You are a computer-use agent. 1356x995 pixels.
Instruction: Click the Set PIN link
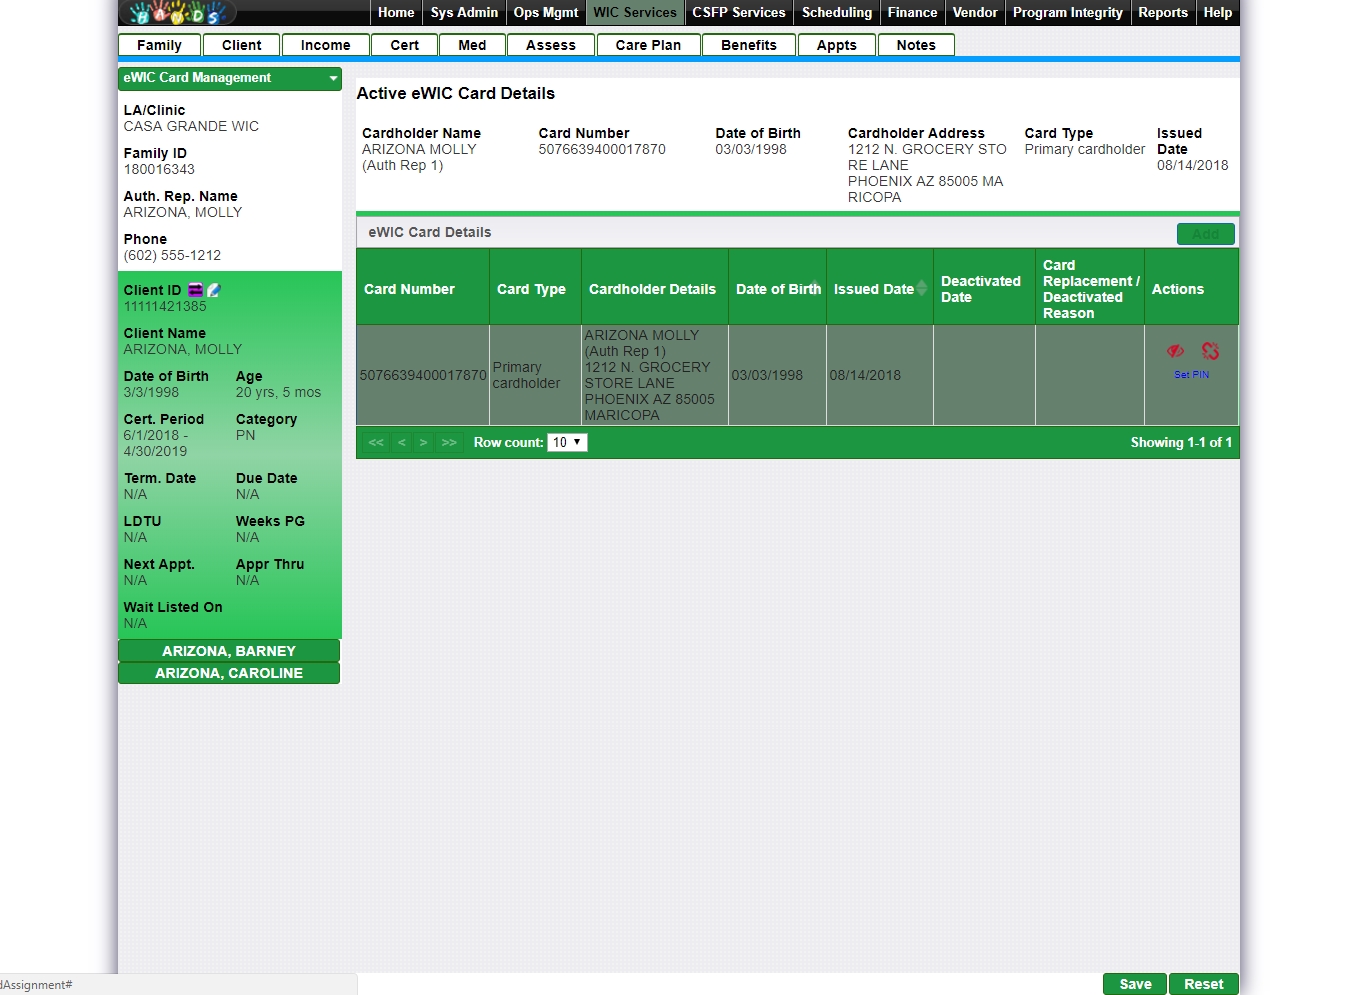click(1191, 375)
